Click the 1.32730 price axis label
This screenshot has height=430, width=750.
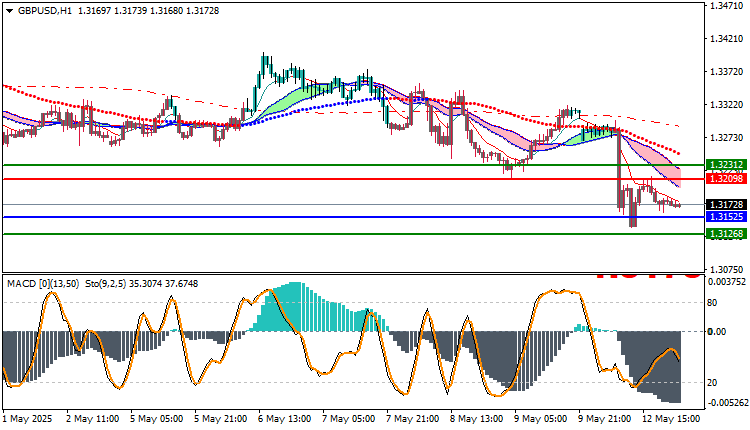[727, 138]
